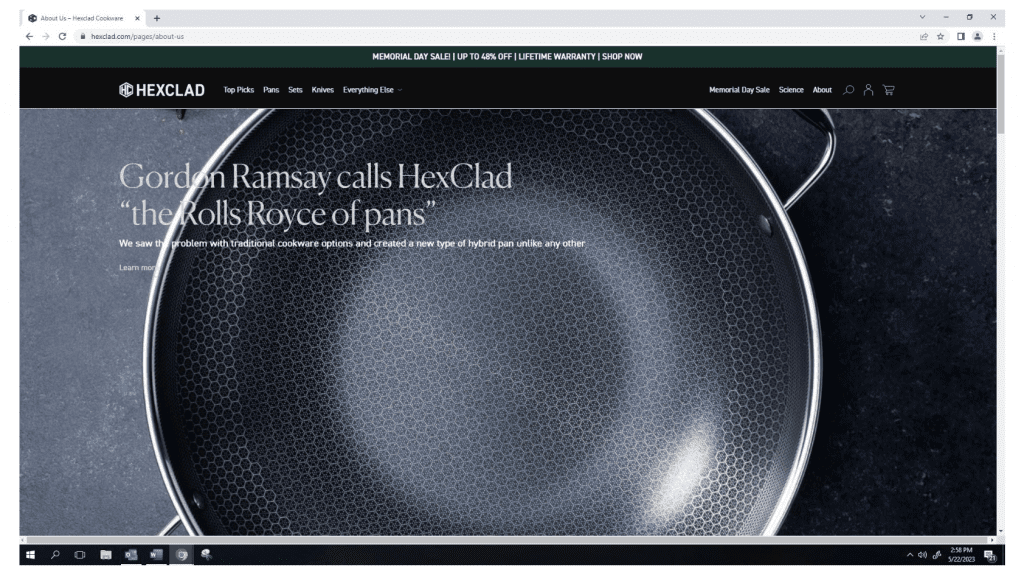
Task: Open the notification center icon
Action: [990, 556]
